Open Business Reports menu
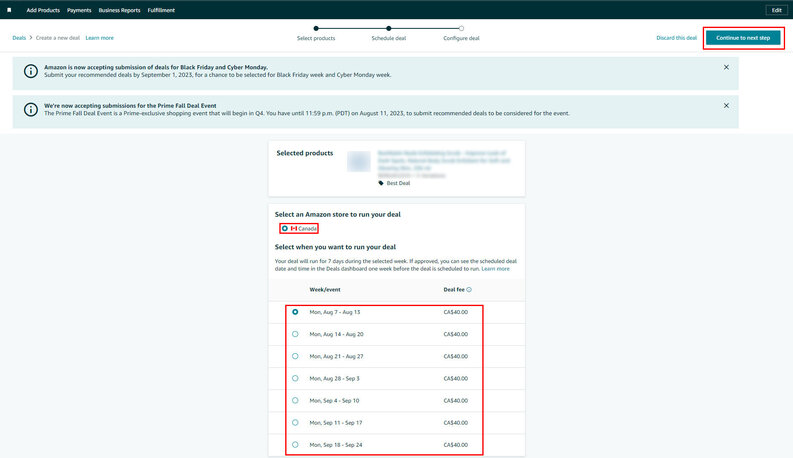 (119, 10)
